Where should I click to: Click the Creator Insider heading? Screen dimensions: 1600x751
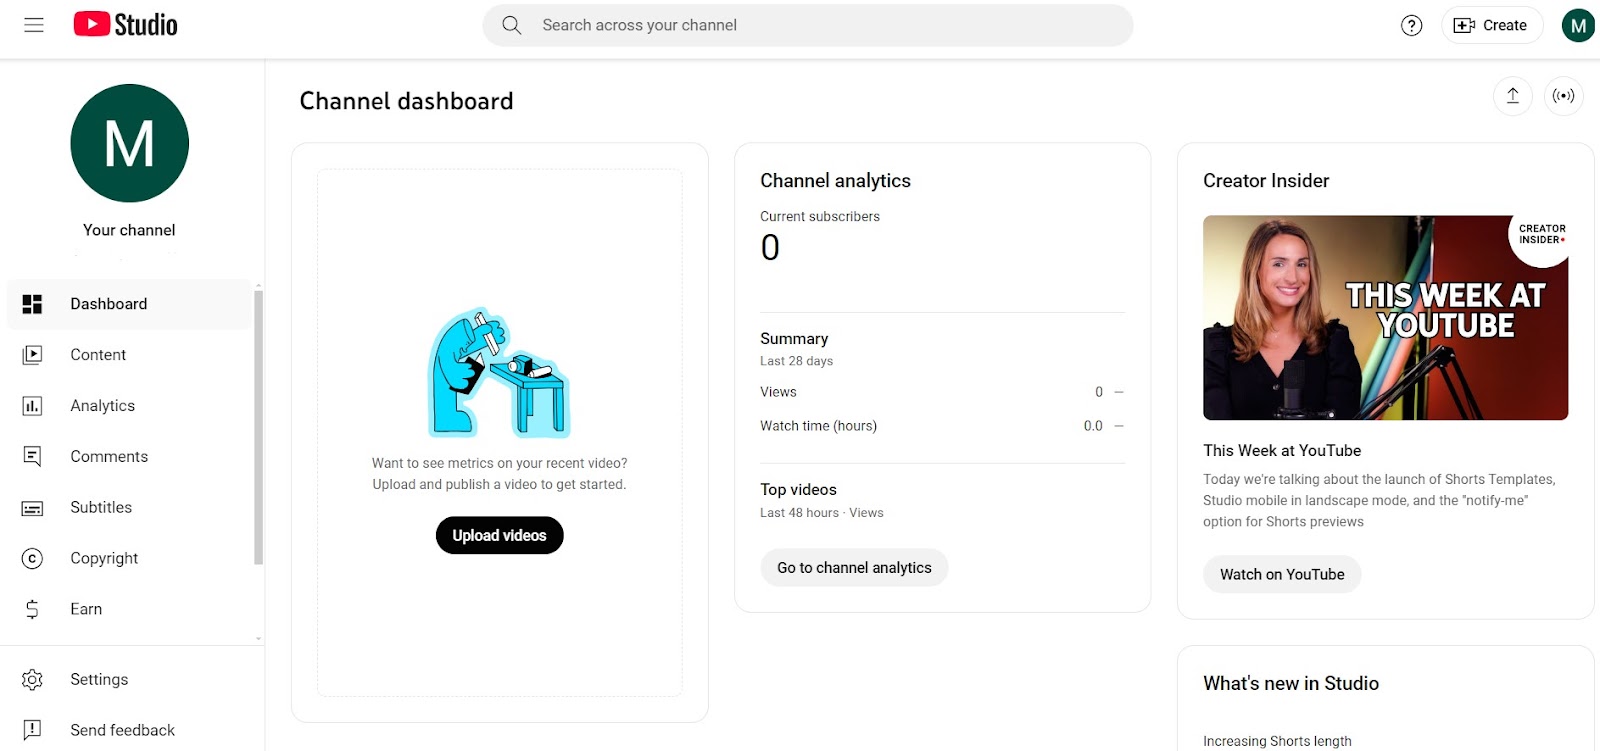coord(1266,181)
